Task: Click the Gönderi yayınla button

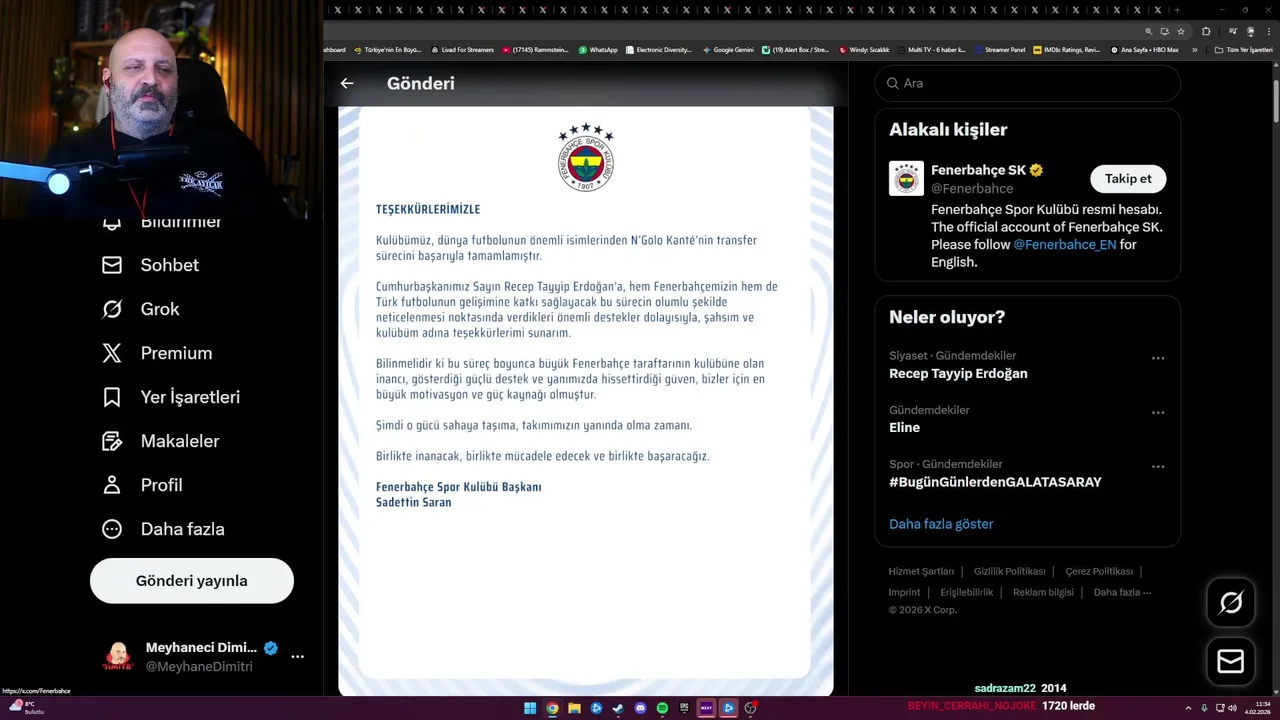Action: click(192, 581)
